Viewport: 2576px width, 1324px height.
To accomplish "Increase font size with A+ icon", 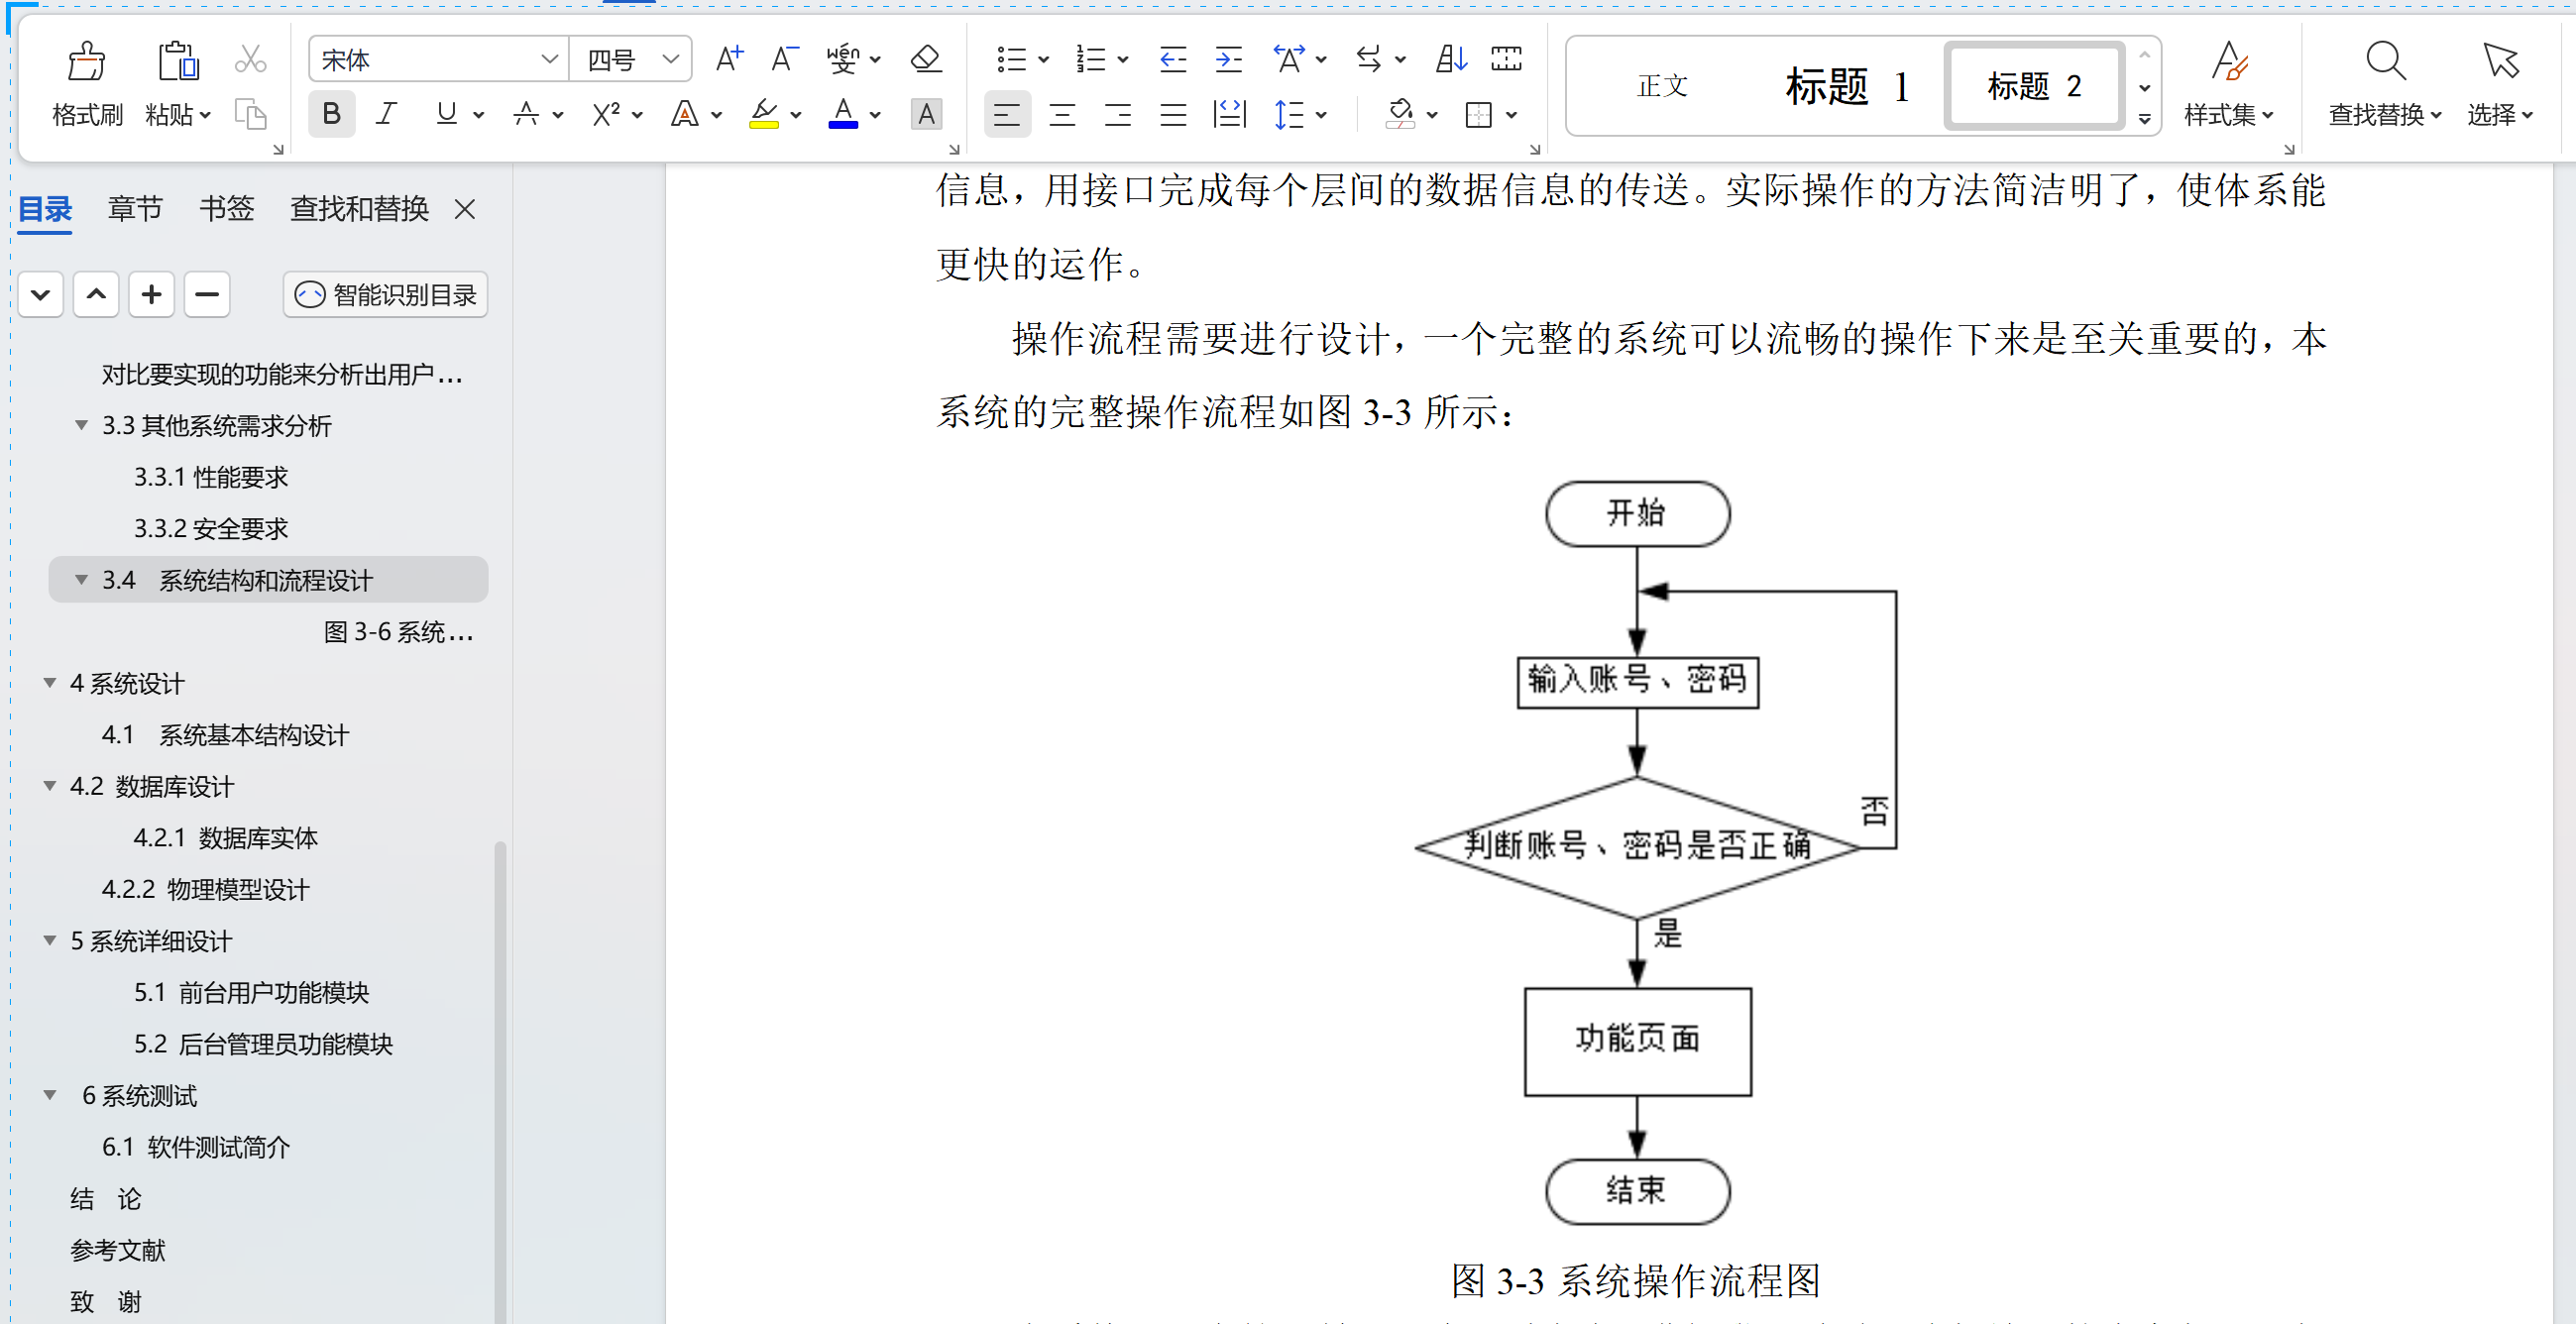I will point(729,60).
